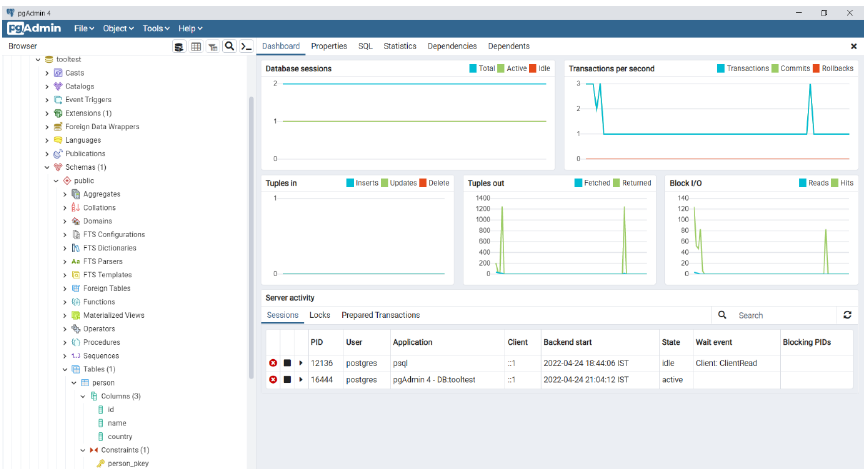868x469 pixels.
Task: Collapse the Schemas (1) node
Action: tap(47, 167)
